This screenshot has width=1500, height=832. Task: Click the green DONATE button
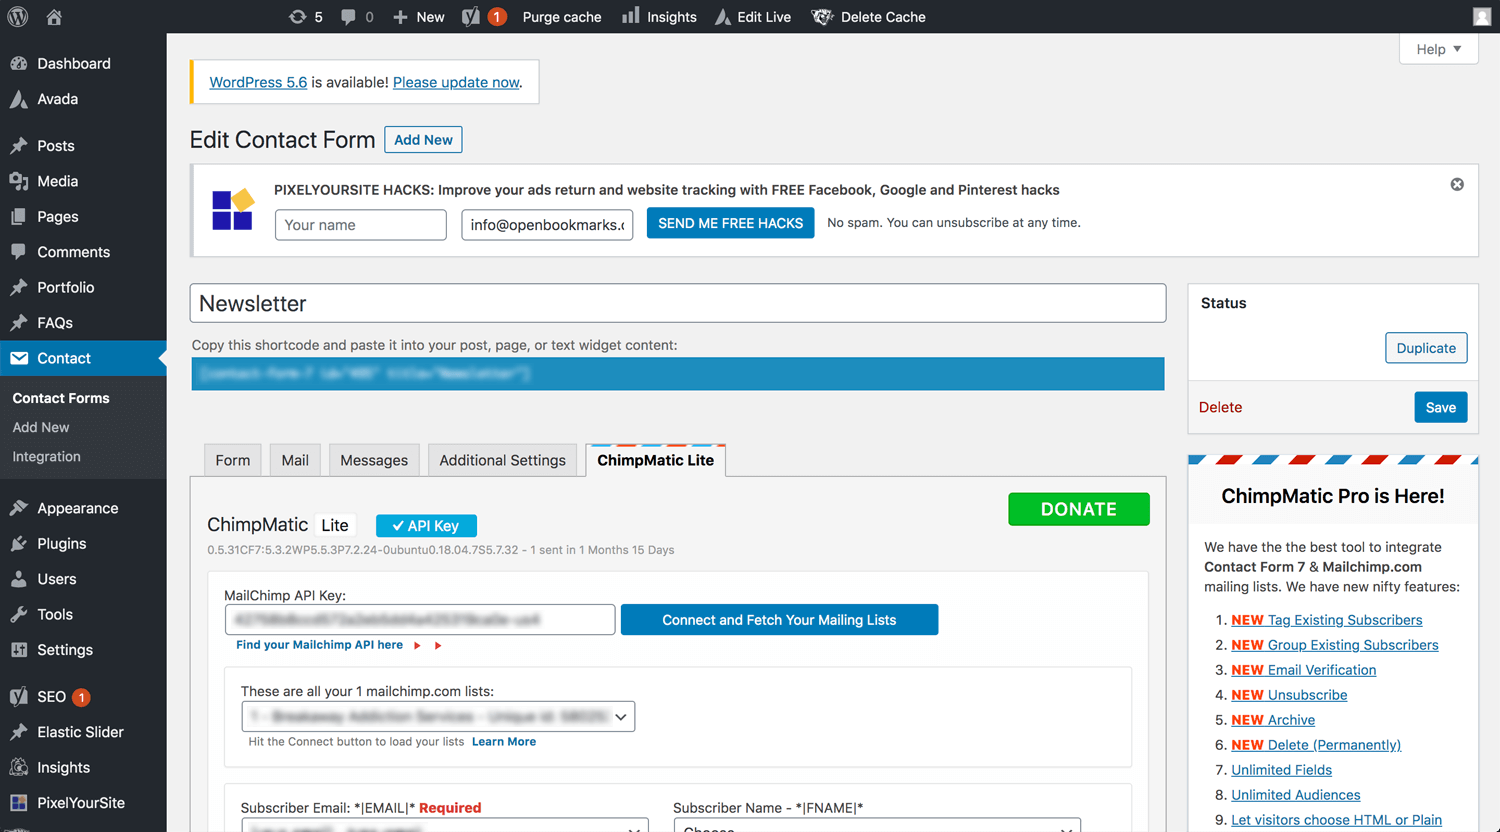pyautogui.click(x=1079, y=509)
